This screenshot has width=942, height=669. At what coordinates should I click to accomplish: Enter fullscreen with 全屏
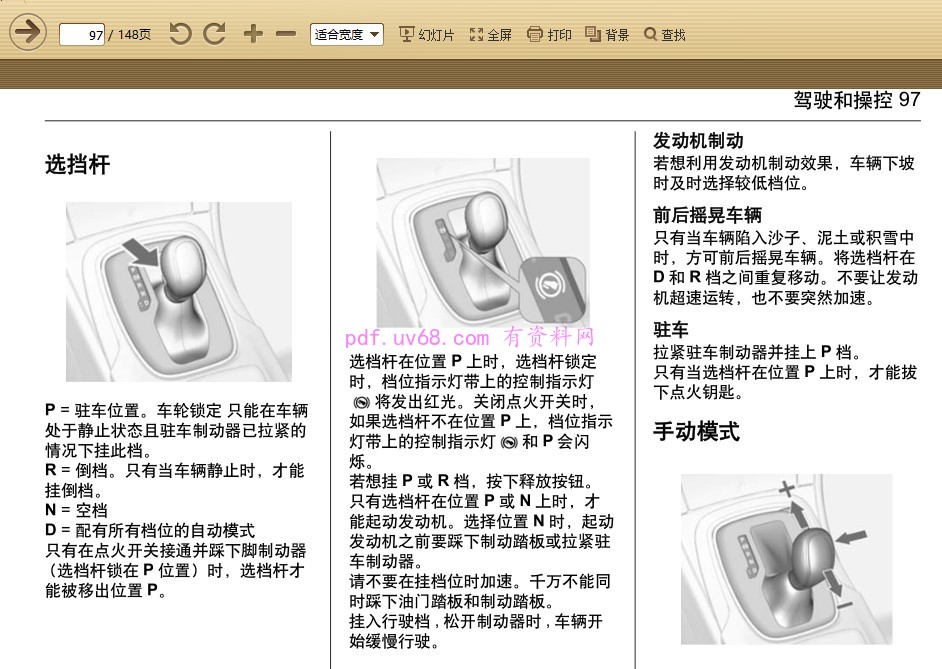click(x=490, y=35)
